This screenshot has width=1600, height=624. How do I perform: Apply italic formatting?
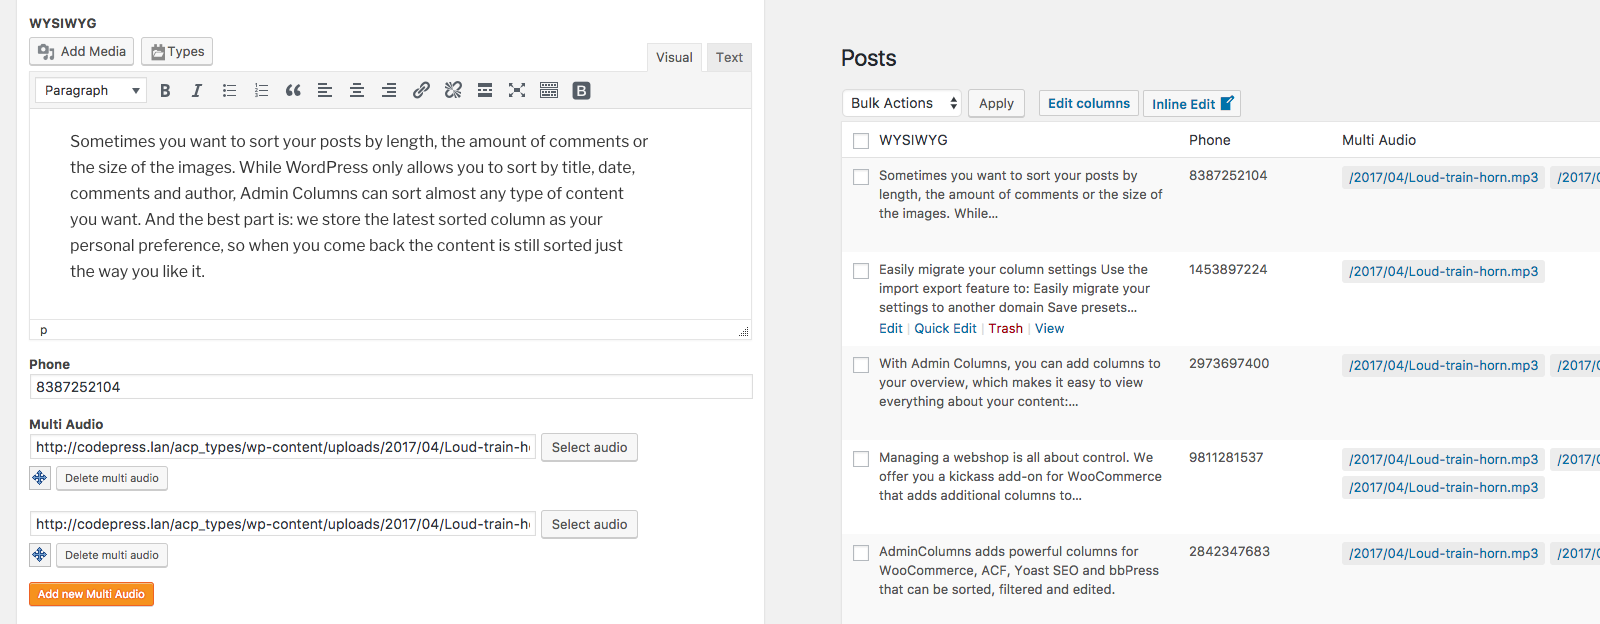(x=197, y=91)
